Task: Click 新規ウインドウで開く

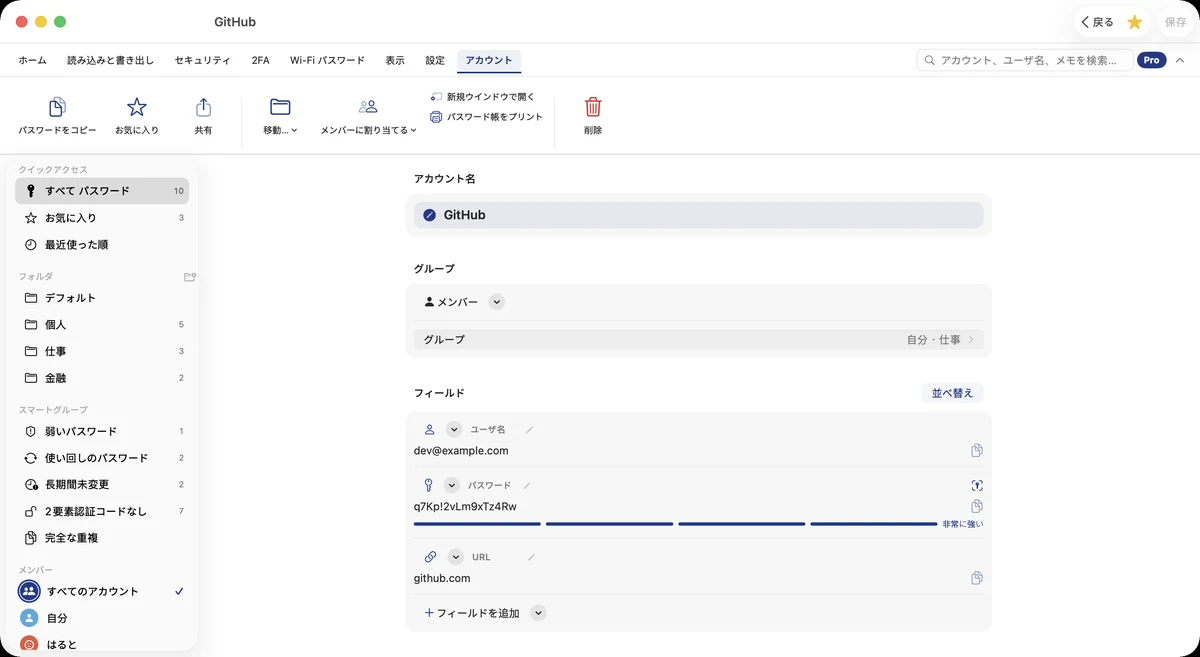Action: point(484,97)
